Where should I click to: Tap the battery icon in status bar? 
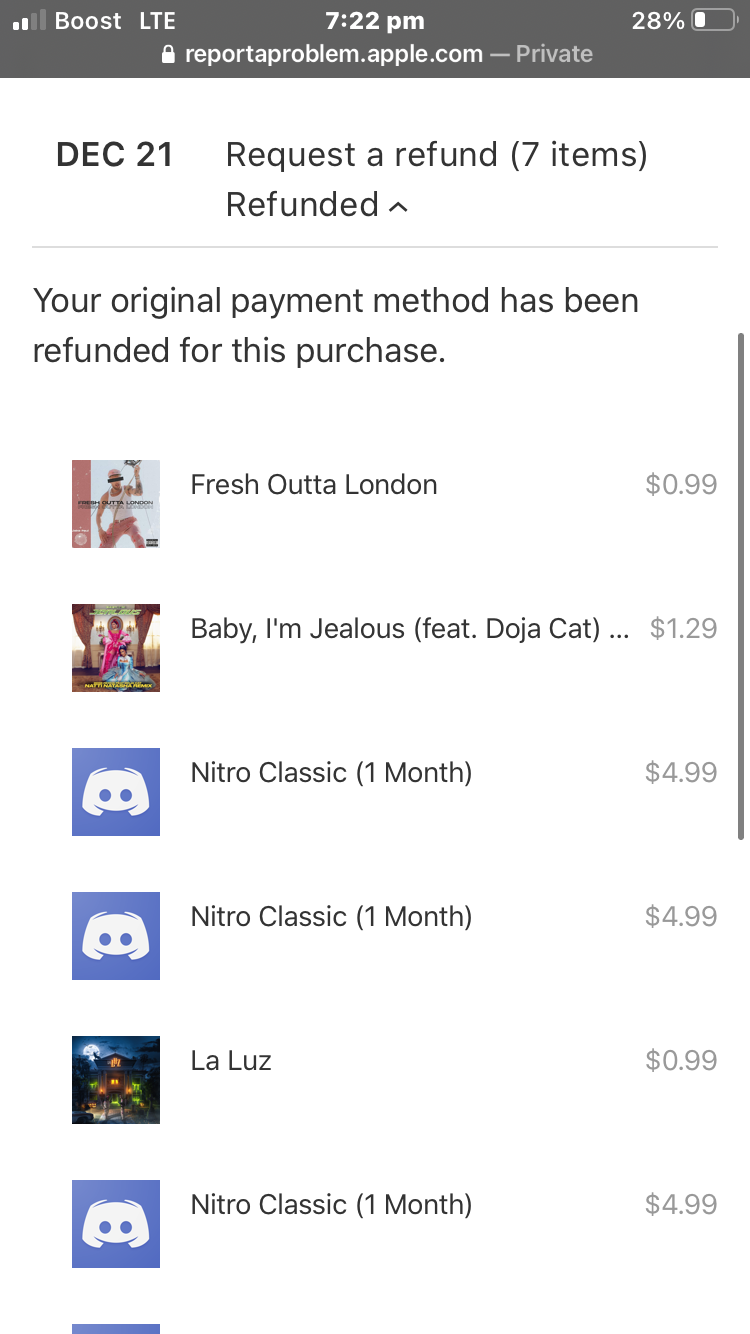(713, 20)
